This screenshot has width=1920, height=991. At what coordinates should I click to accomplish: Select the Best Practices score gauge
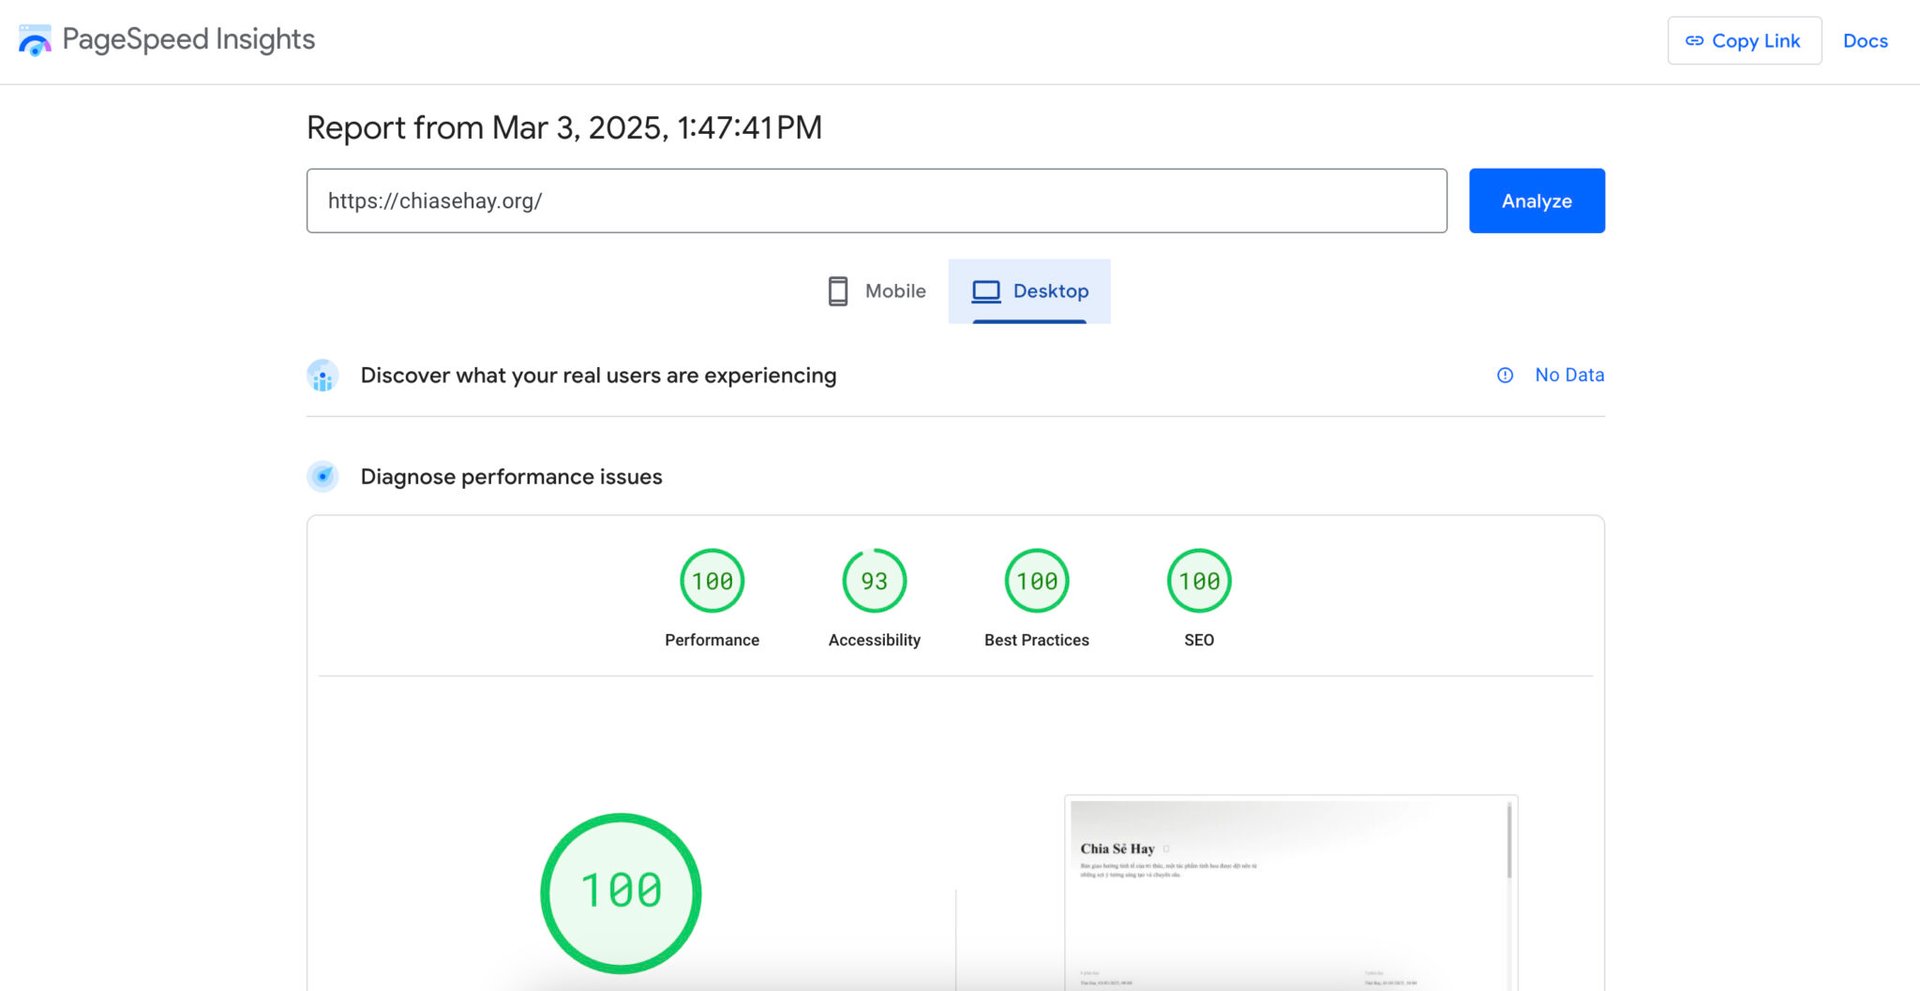point(1036,581)
